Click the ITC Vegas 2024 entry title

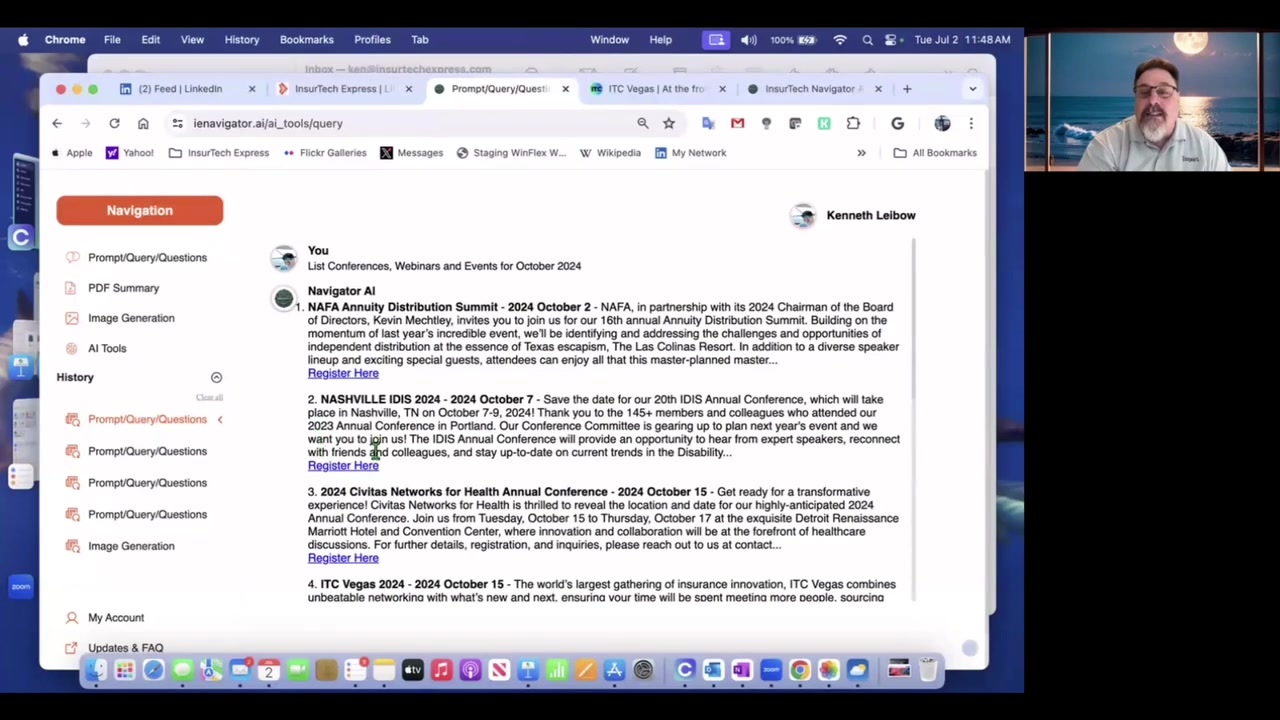coord(362,584)
